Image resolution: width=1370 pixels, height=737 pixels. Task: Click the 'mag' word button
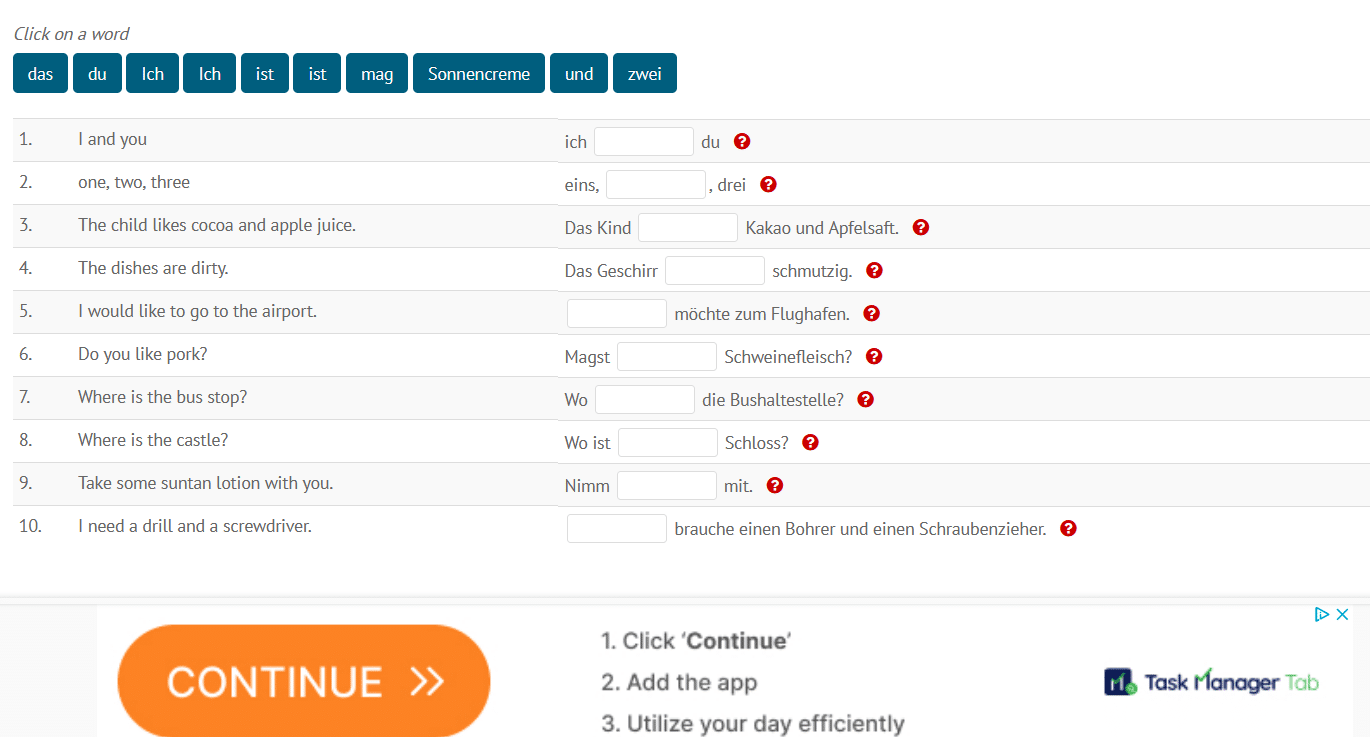click(x=377, y=73)
